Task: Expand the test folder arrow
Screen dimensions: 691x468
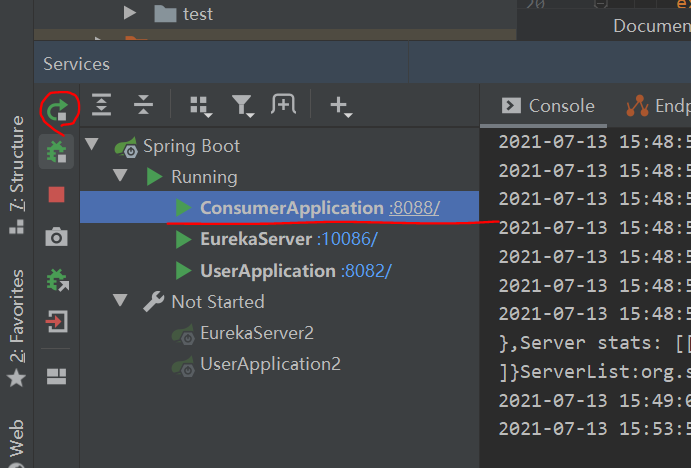Action: point(130,13)
